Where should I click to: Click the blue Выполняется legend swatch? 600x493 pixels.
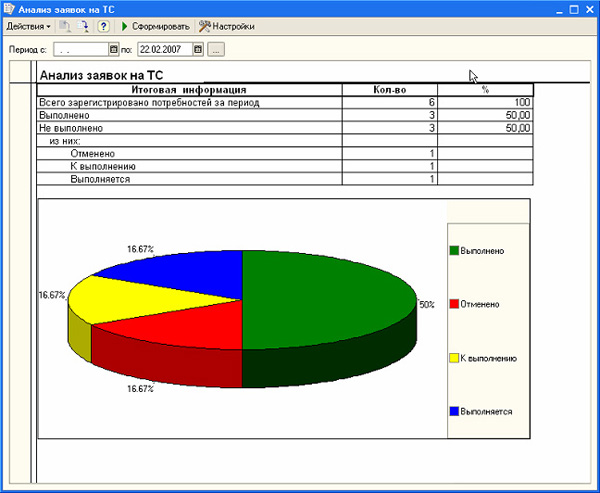(x=454, y=411)
